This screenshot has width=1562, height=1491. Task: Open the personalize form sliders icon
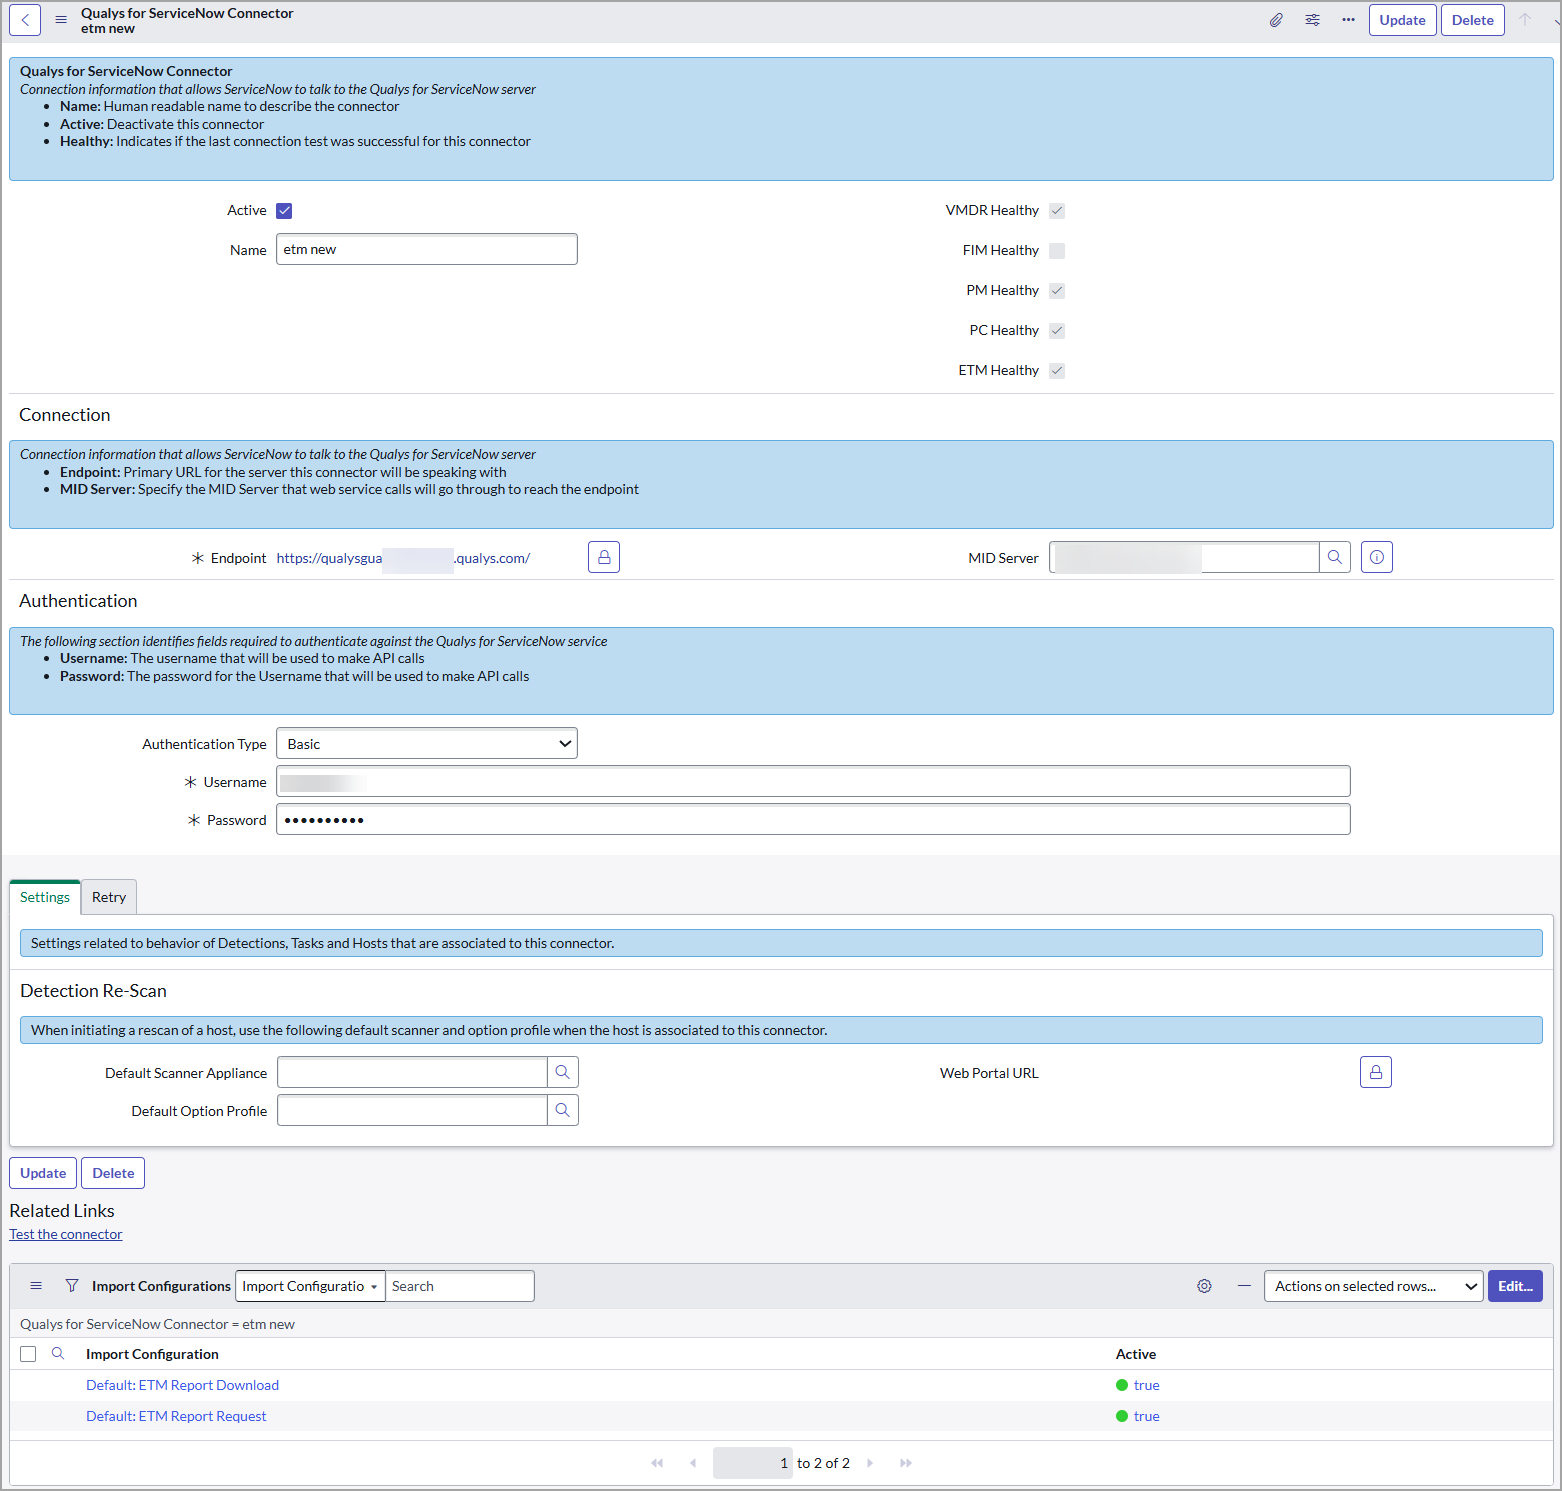1312,20
